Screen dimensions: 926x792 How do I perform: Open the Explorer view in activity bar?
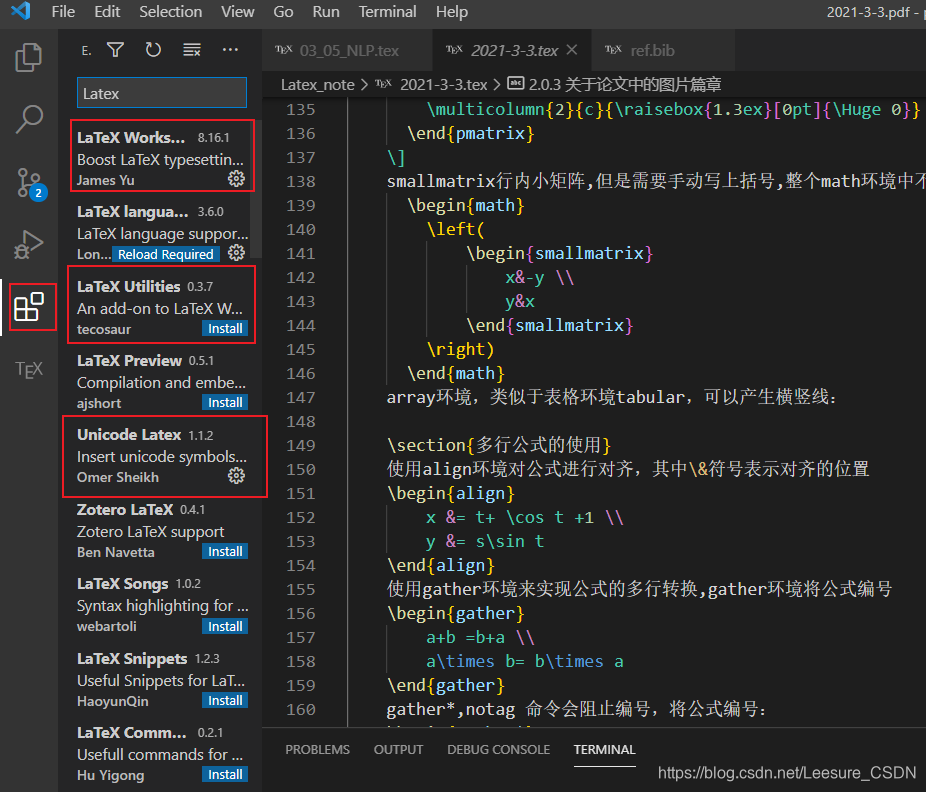(28, 57)
